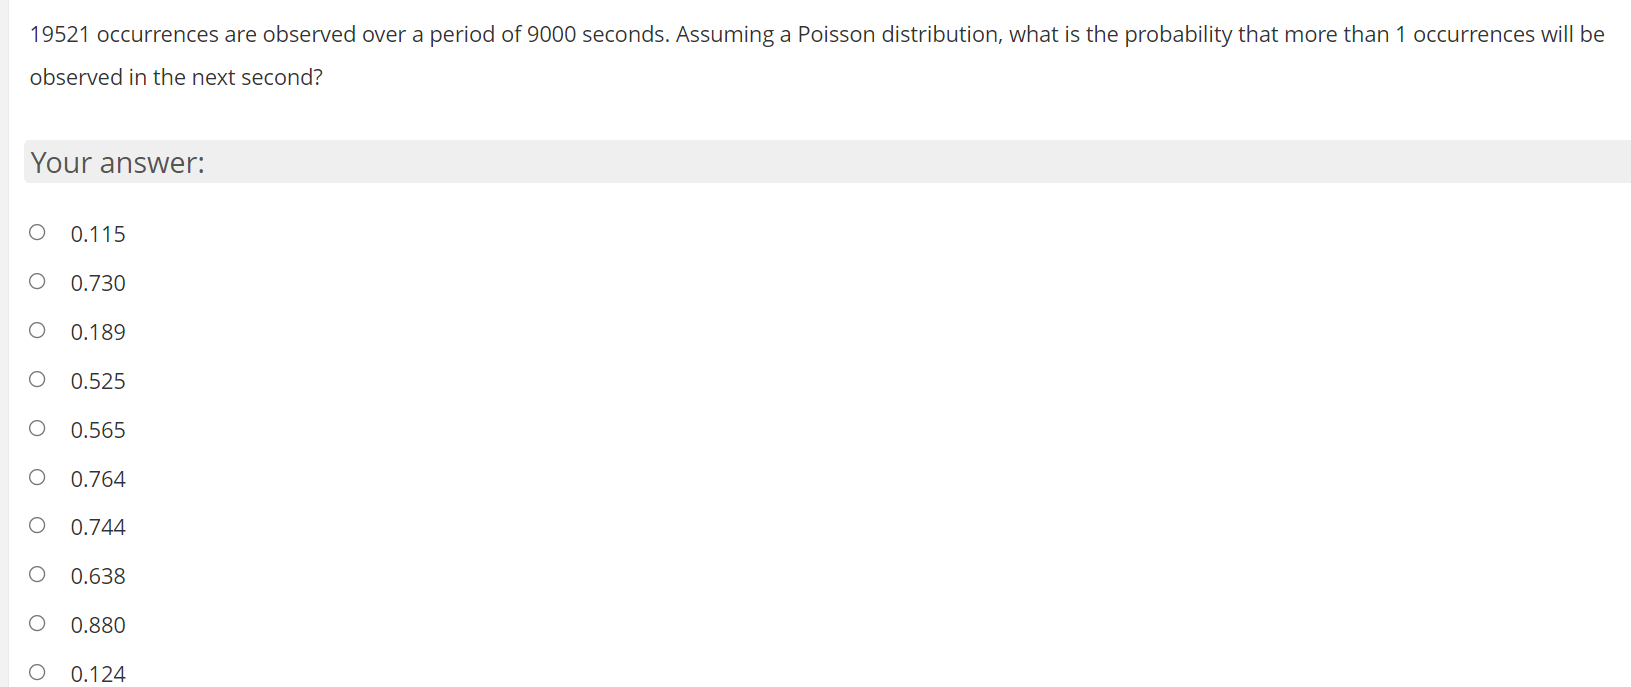This screenshot has height=687, width=1631.
Task: Select the 0.565 answer option
Action: click(37, 427)
